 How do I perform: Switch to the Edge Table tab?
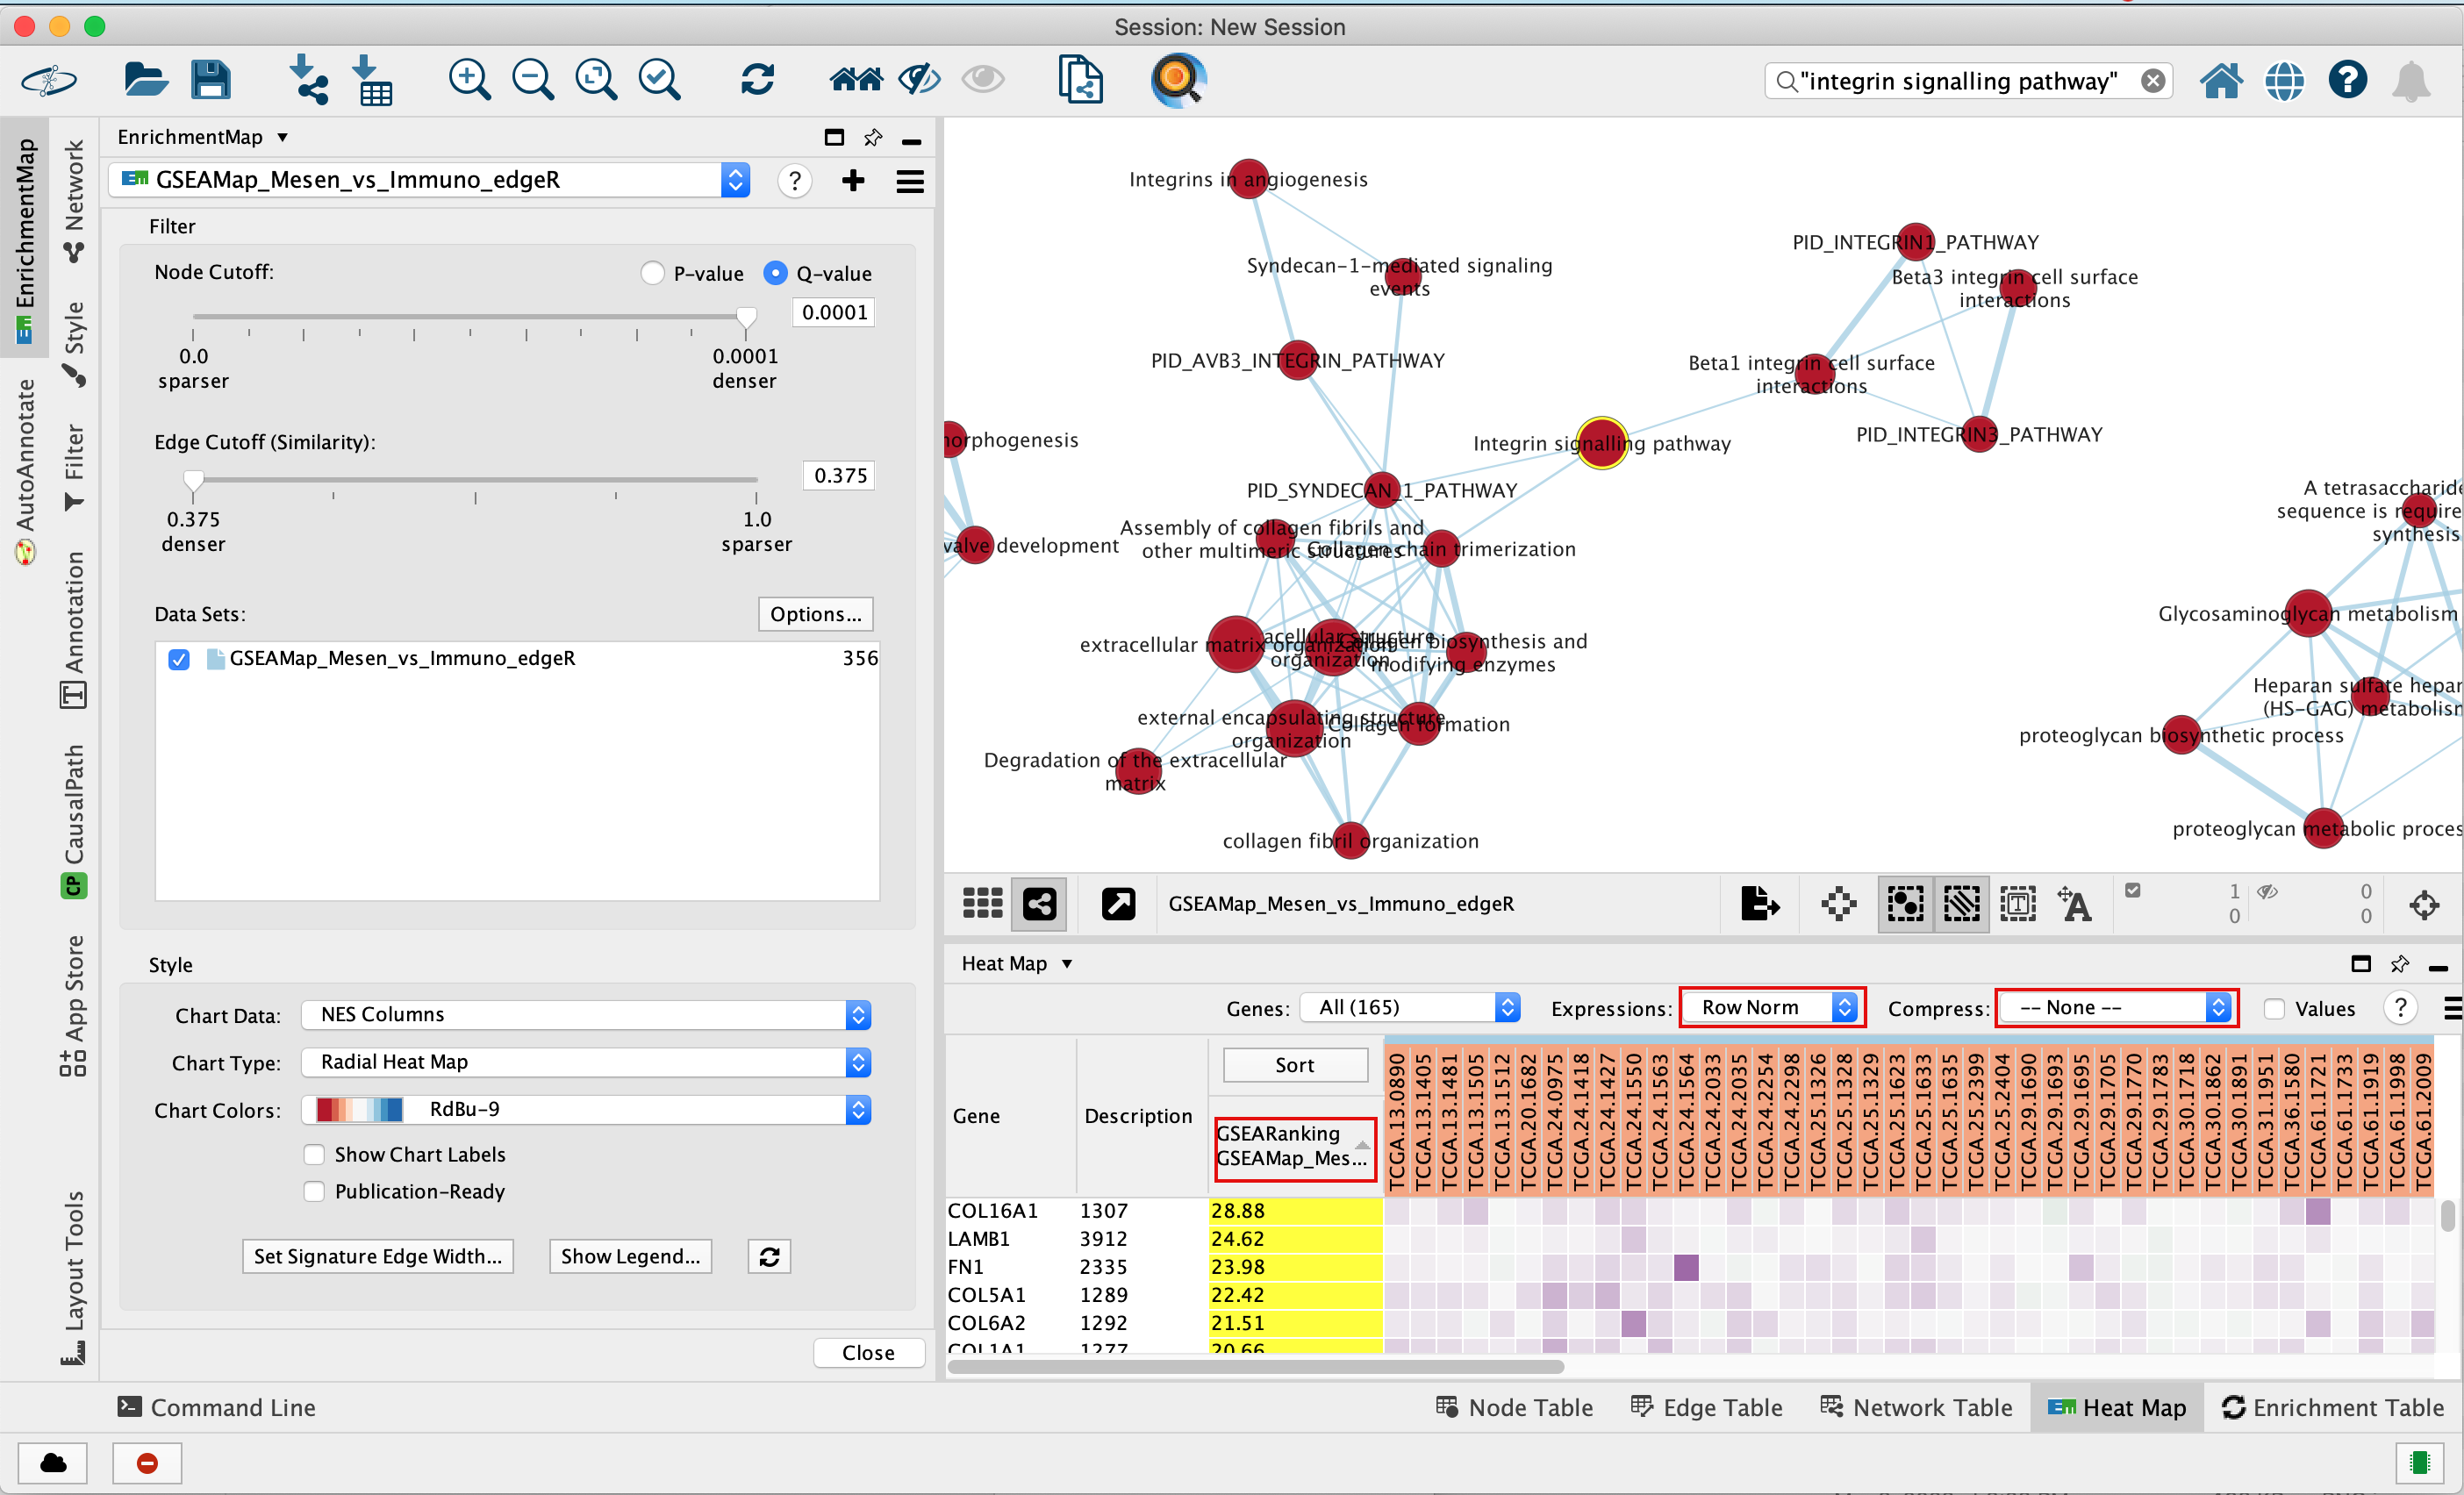pyautogui.click(x=1706, y=1408)
